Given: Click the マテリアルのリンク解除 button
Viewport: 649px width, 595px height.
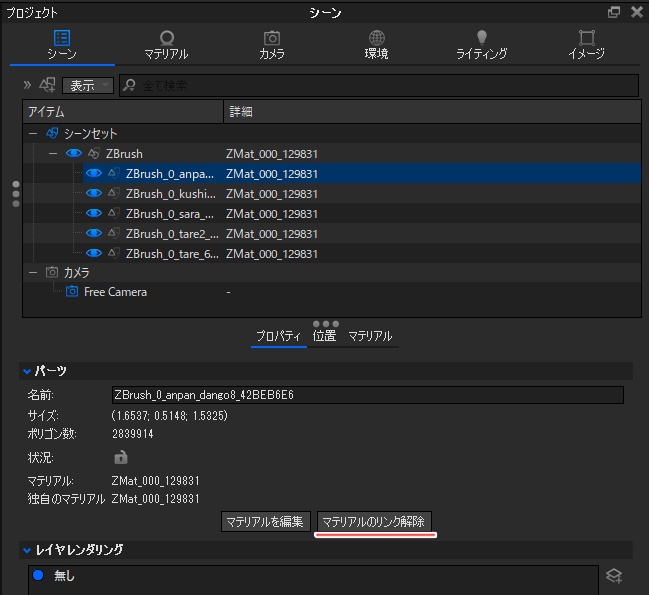Looking at the screenshot, I should [x=374, y=521].
